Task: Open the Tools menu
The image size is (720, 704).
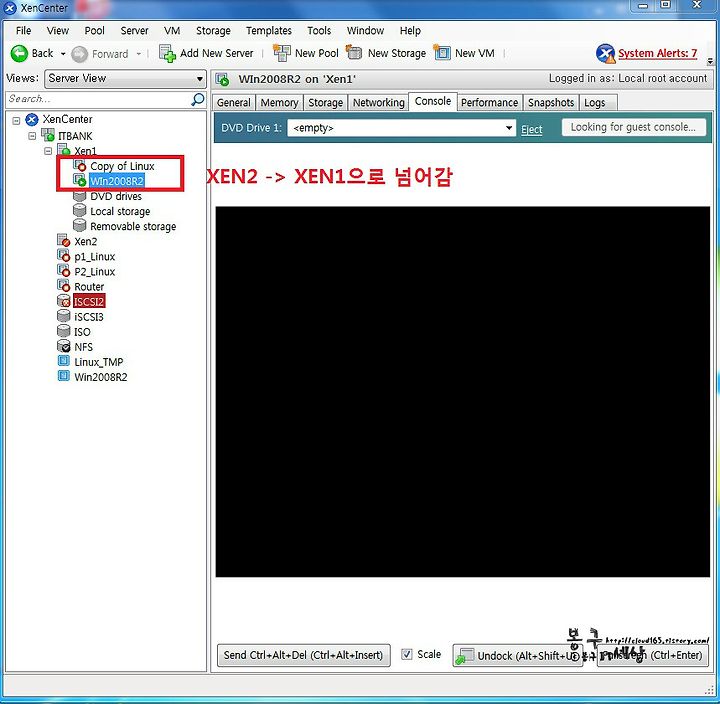Action: pyautogui.click(x=319, y=31)
